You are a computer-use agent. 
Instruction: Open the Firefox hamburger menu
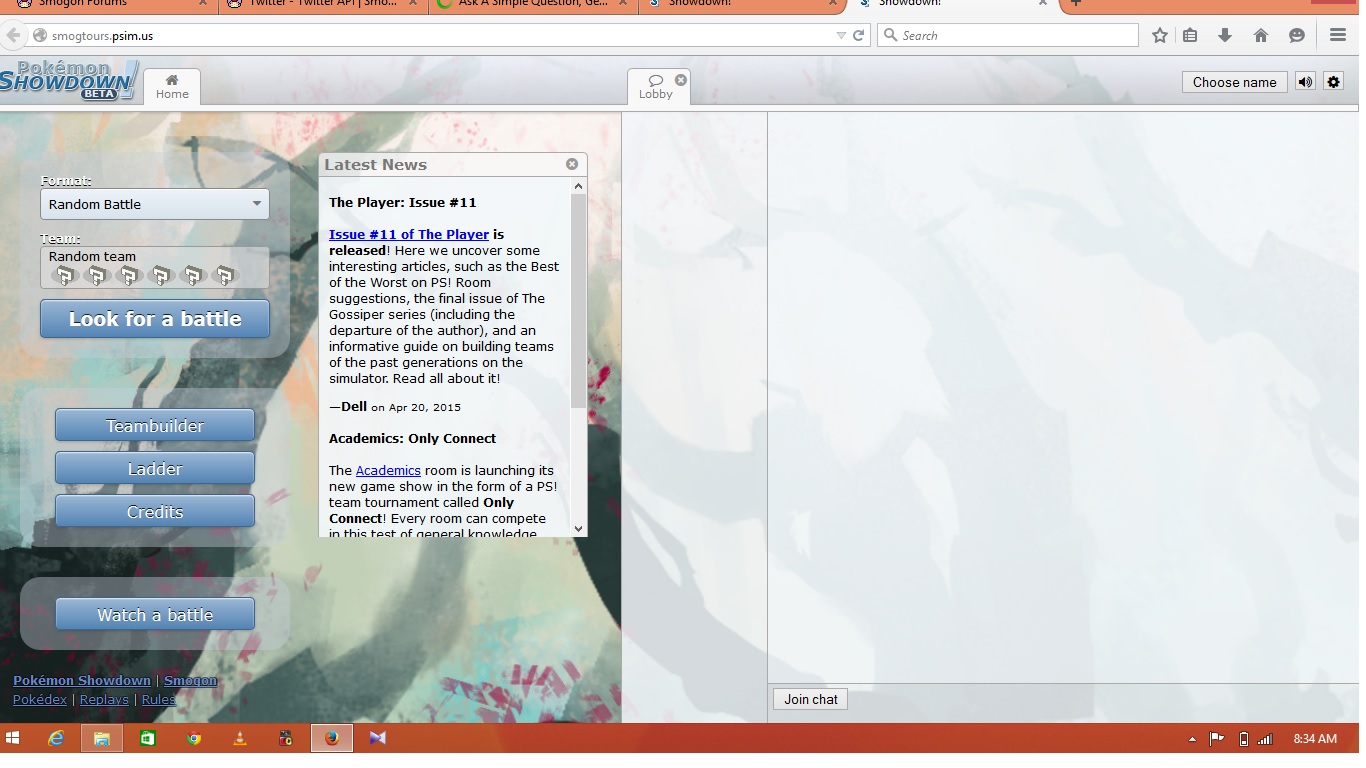[x=1338, y=35]
